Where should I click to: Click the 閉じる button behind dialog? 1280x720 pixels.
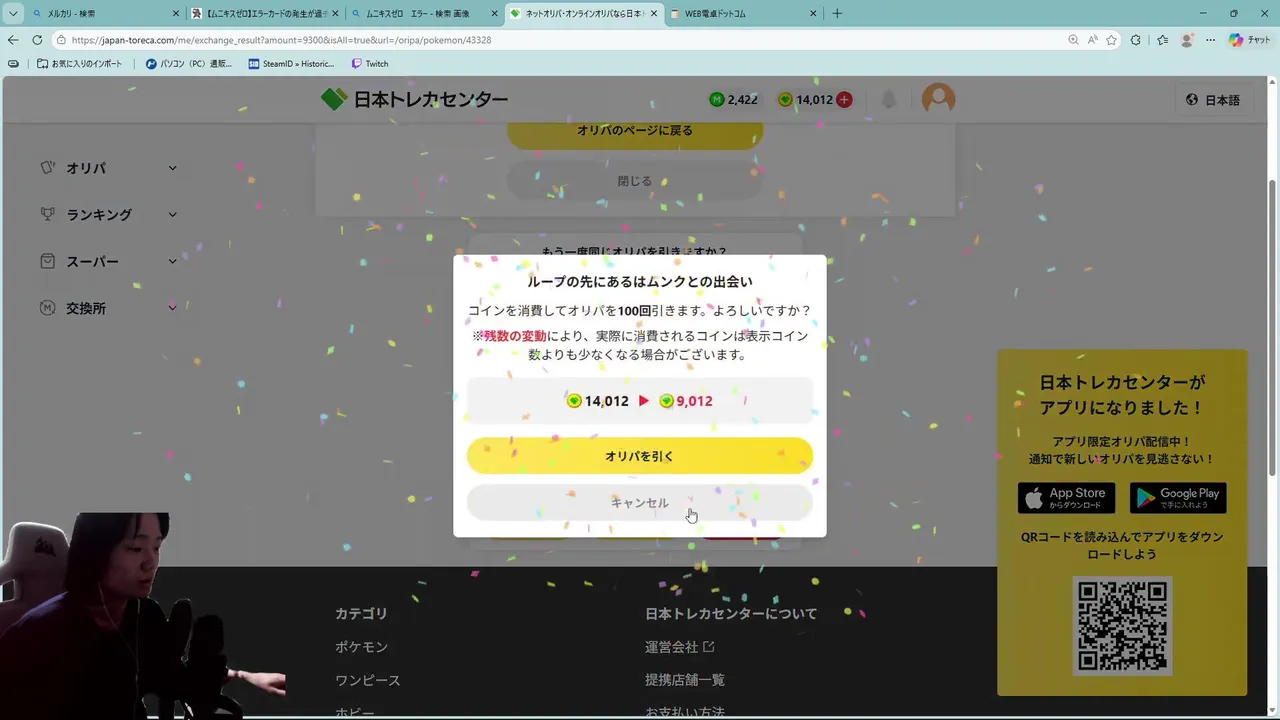[x=635, y=181]
